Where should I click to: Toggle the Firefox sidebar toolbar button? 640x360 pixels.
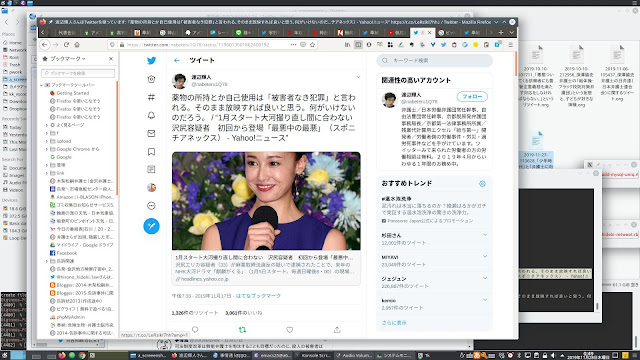pos(358,44)
